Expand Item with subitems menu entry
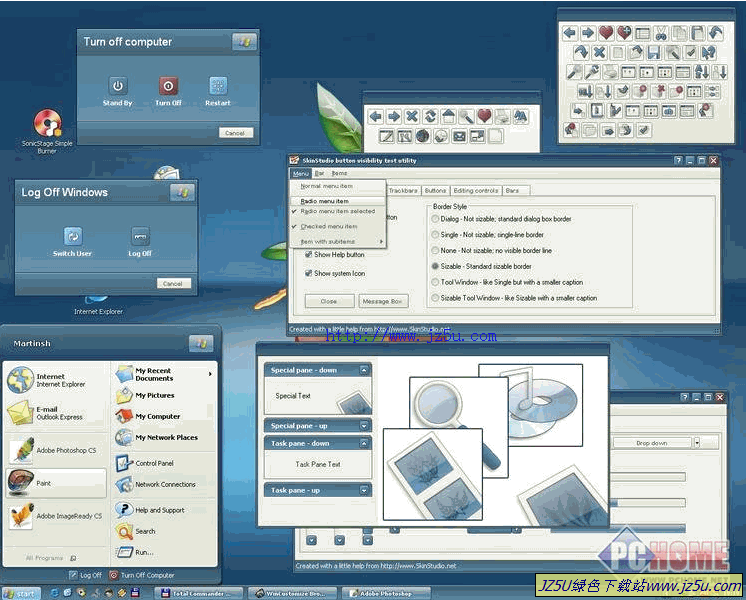 coord(338,242)
